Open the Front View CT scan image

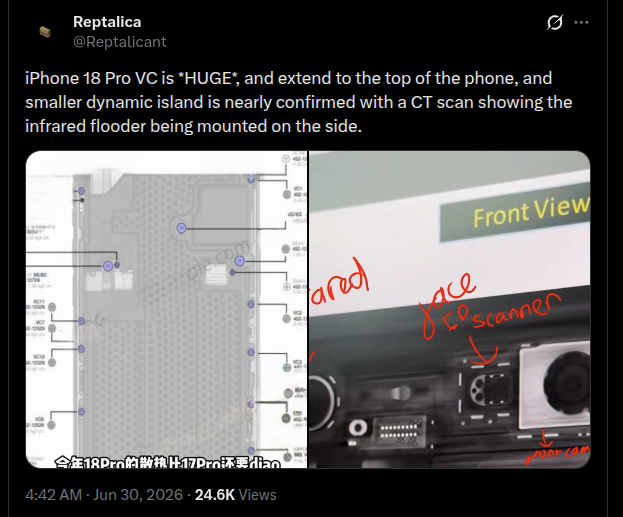449,309
